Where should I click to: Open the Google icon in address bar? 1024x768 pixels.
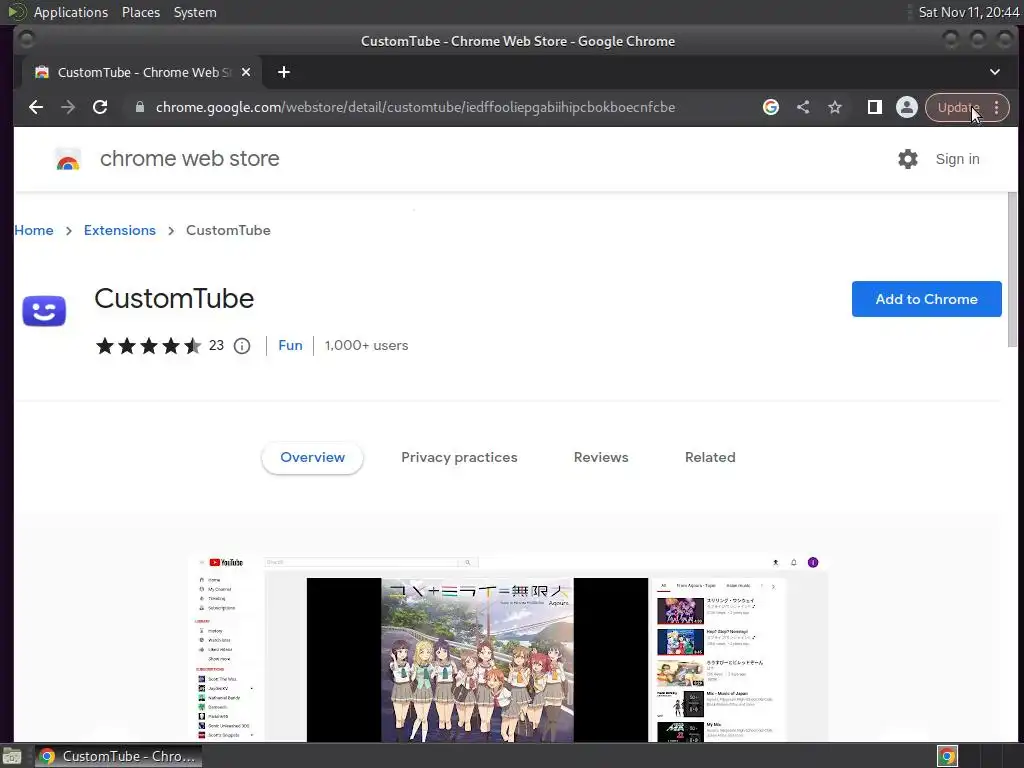771,107
